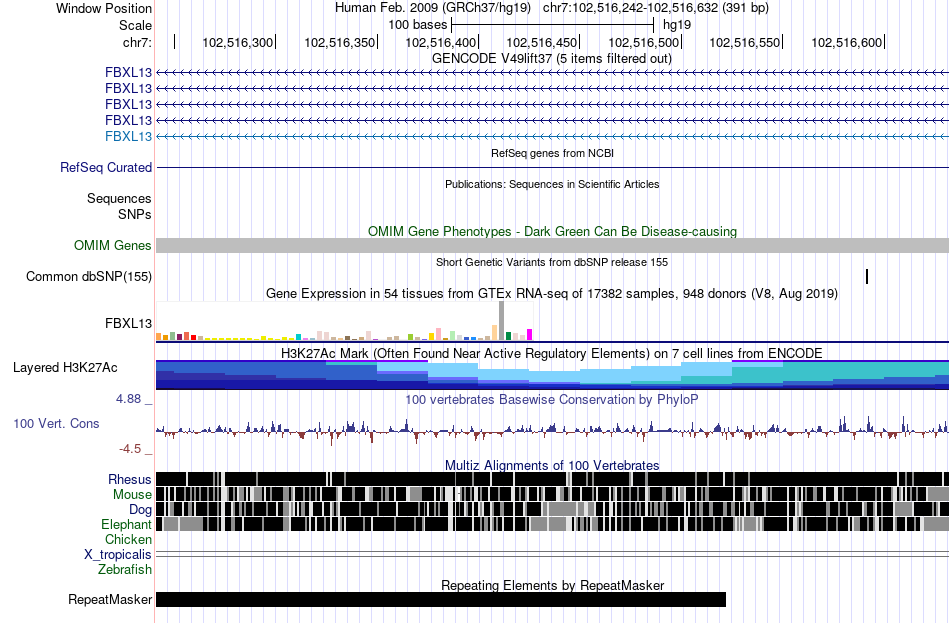The image size is (950, 623).
Task: Open the GENCODE V49lift37 track title
Action: 551,59
